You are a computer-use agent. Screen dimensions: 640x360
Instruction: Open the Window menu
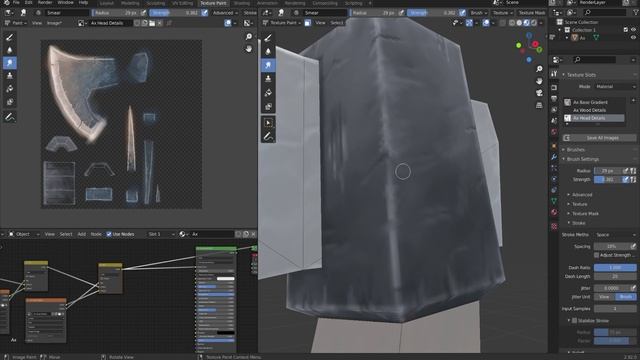click(x=65, y=2)
